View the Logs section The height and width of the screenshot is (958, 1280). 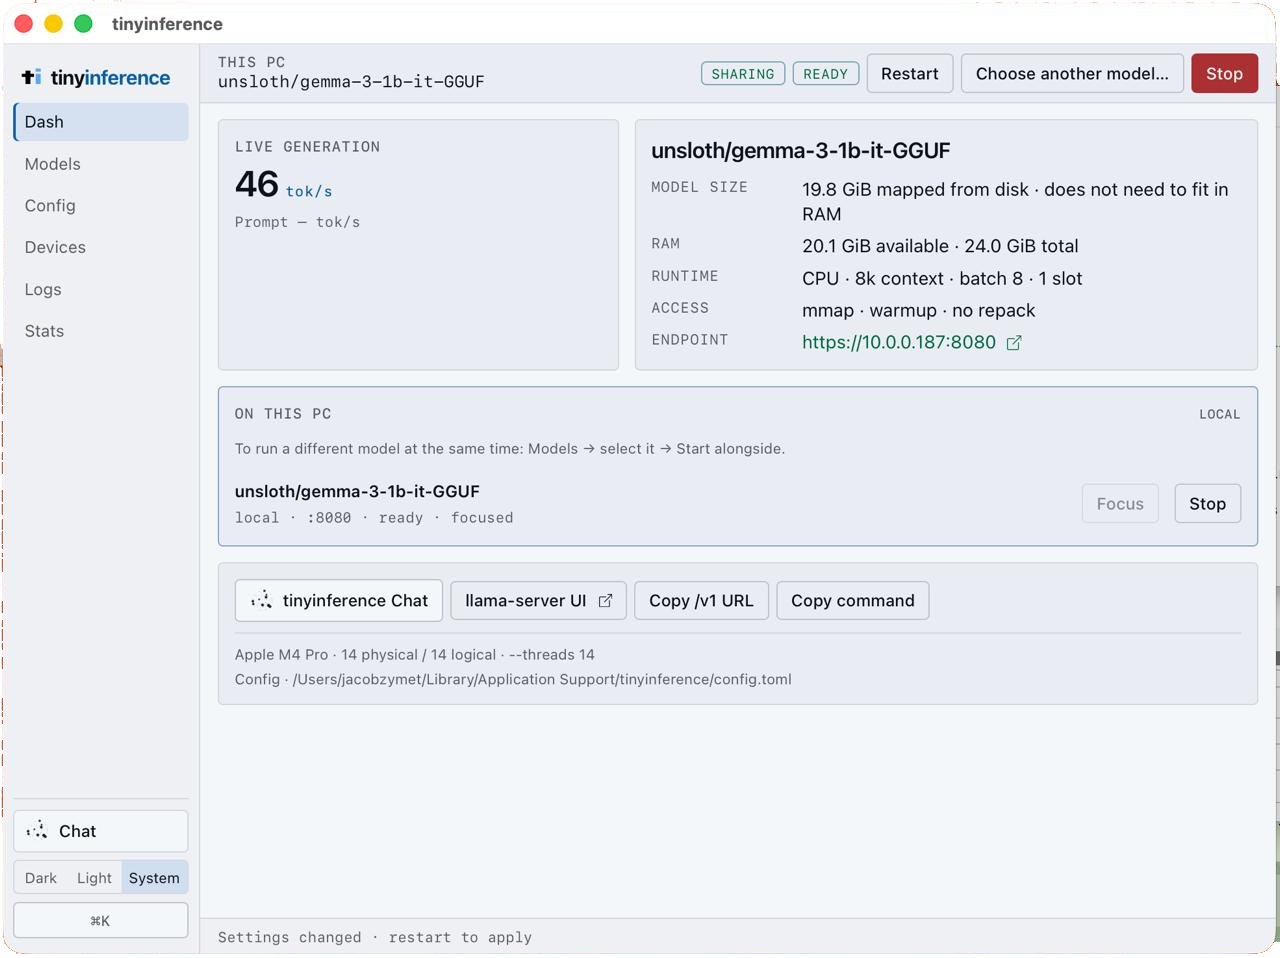pyautogui.click(x=101, y=289)
